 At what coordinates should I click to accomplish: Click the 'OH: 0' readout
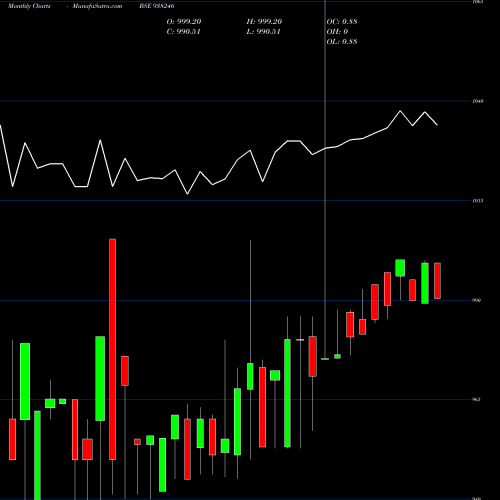pyautogui.click(x=337, y=31)
